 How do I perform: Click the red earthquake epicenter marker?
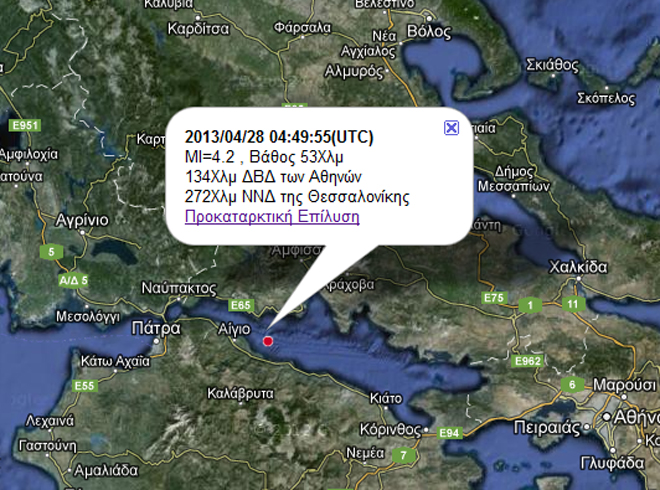268,341
